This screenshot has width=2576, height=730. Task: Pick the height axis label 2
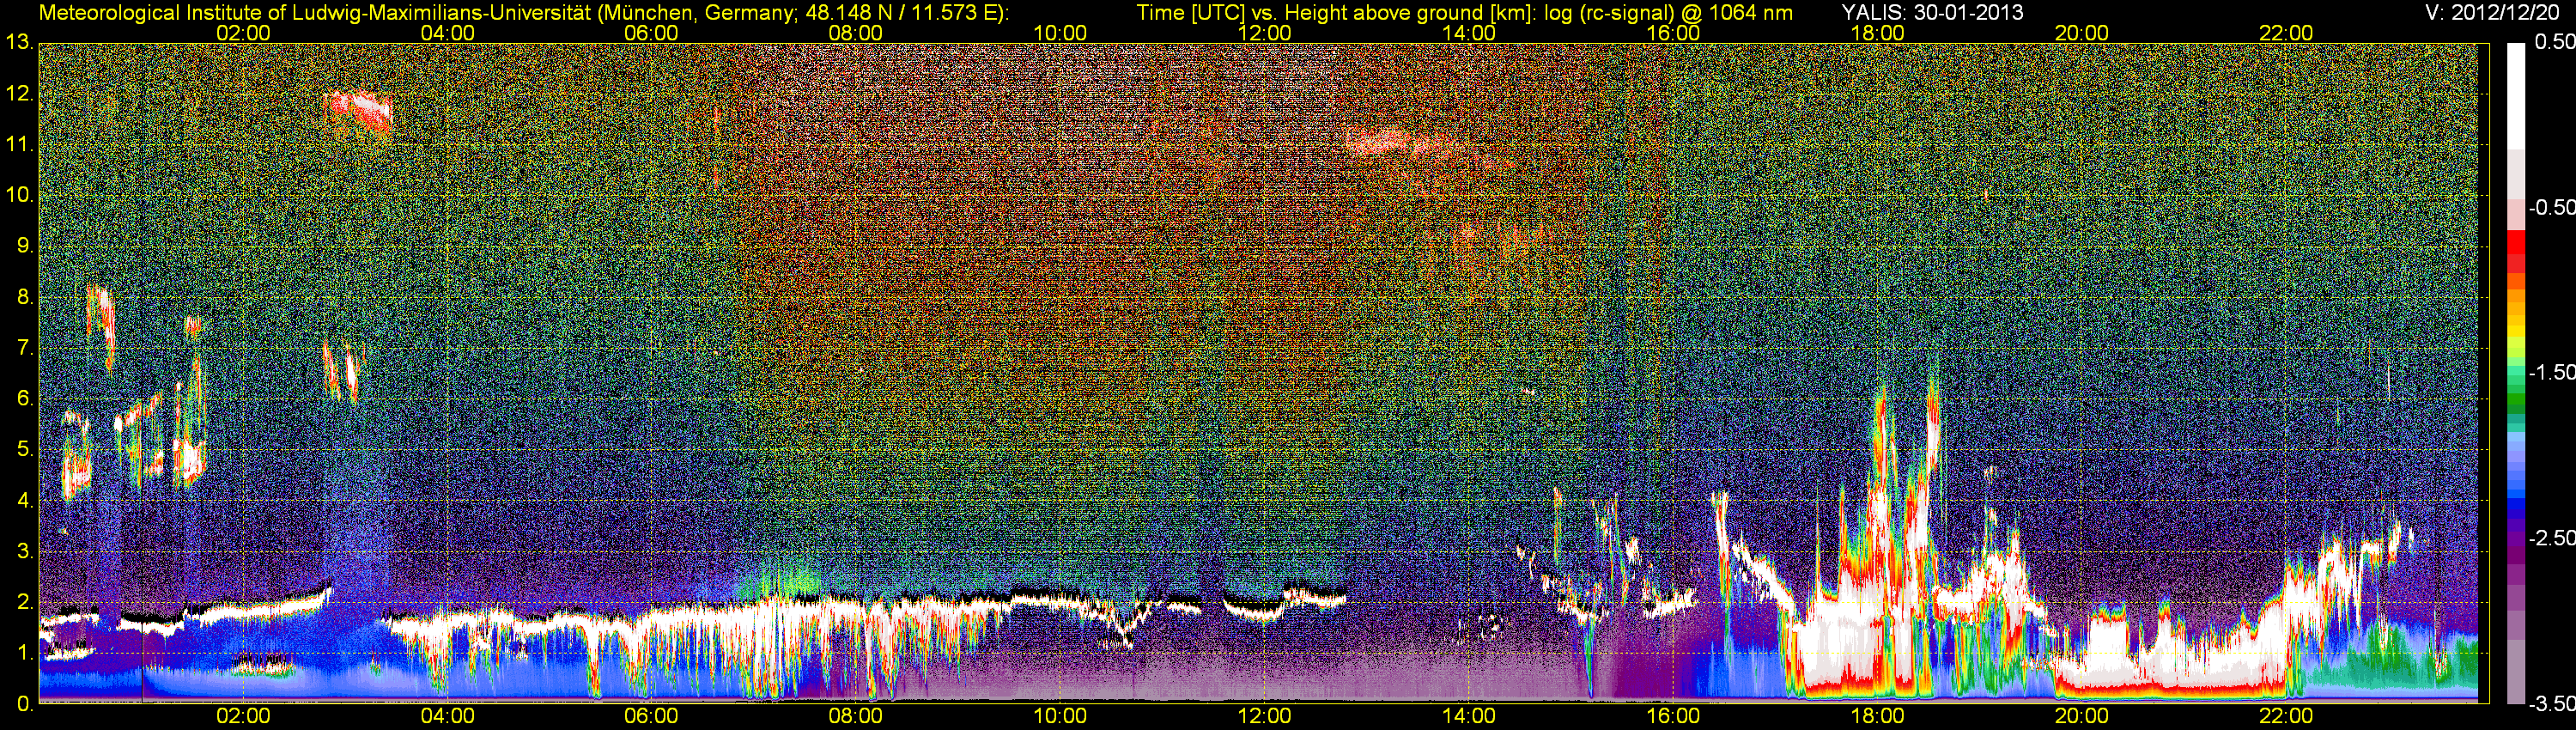(x=24, y=603)
